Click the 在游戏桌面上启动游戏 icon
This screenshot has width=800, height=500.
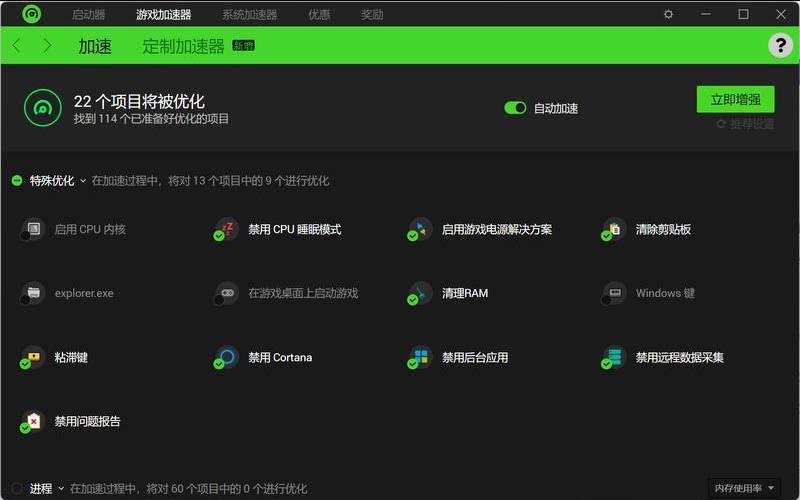[226, 293]
